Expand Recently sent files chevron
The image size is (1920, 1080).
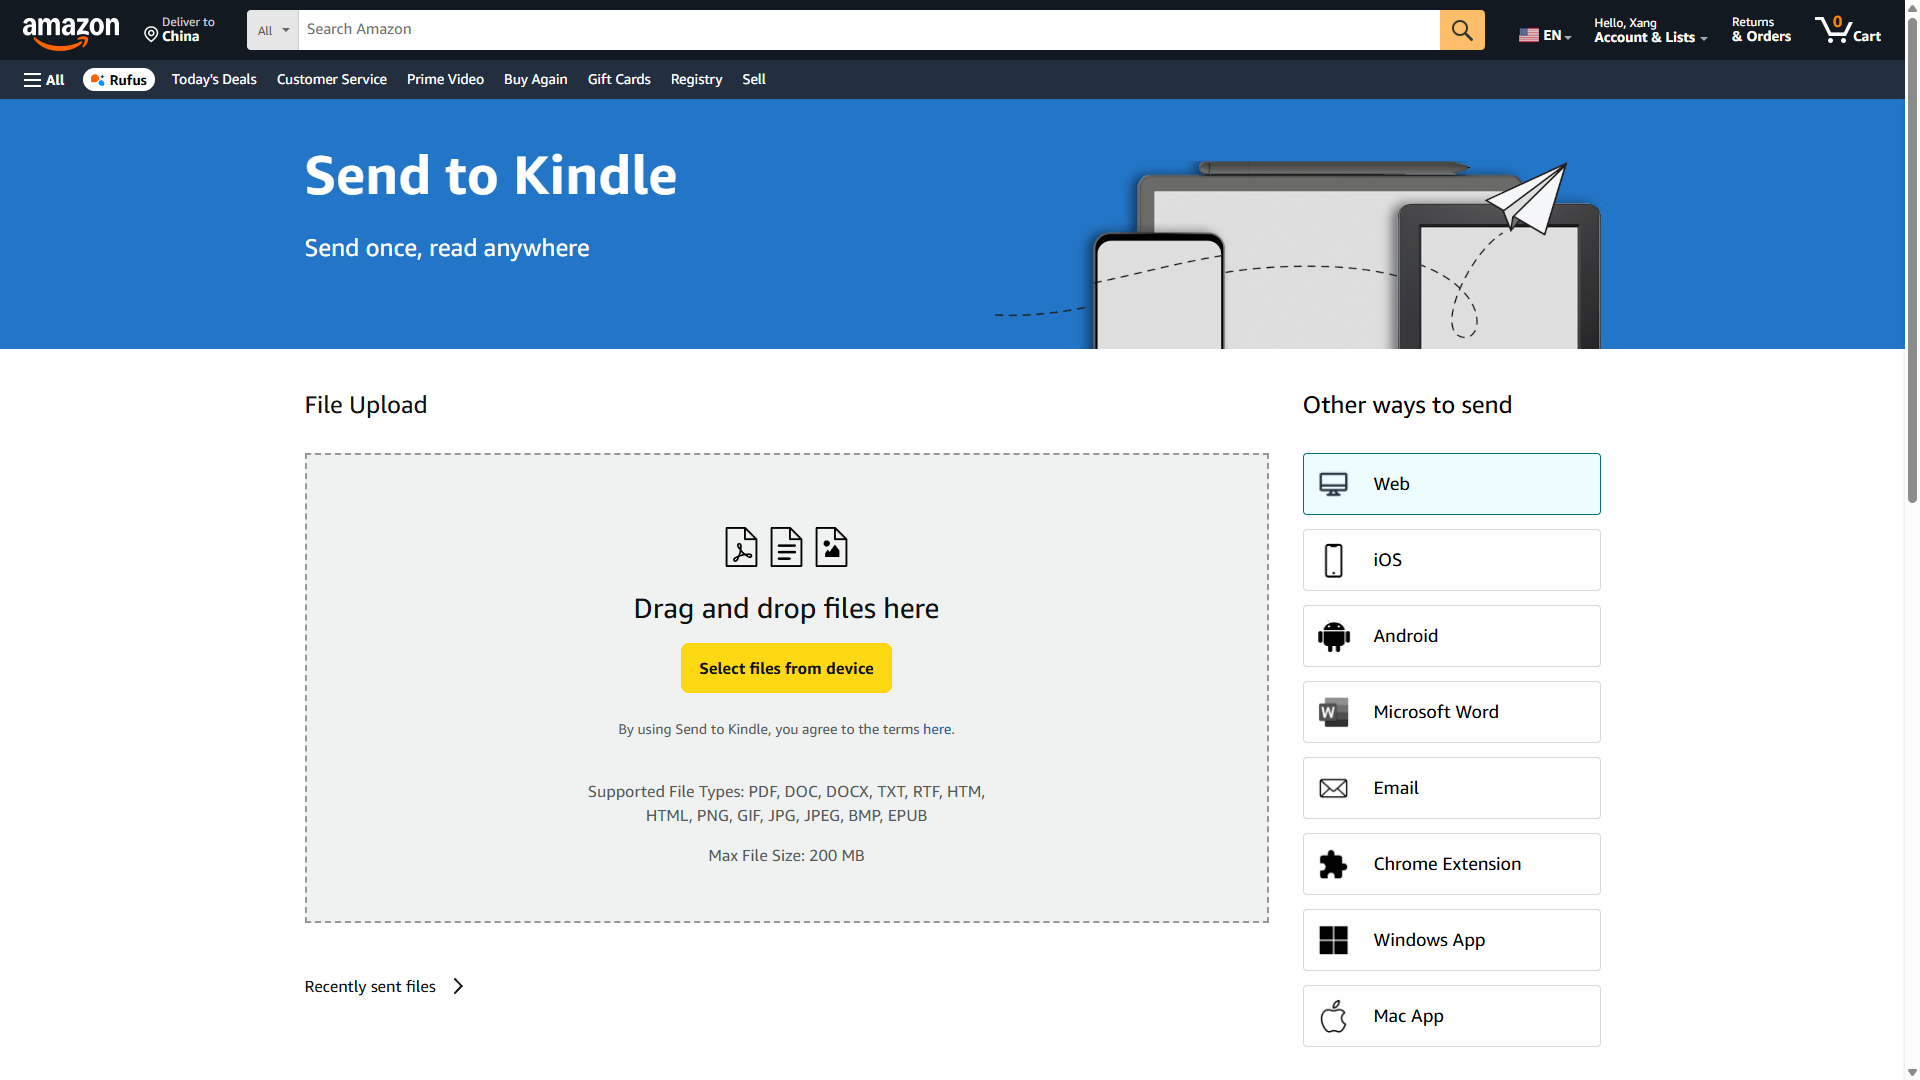click(x=458, y=986)
